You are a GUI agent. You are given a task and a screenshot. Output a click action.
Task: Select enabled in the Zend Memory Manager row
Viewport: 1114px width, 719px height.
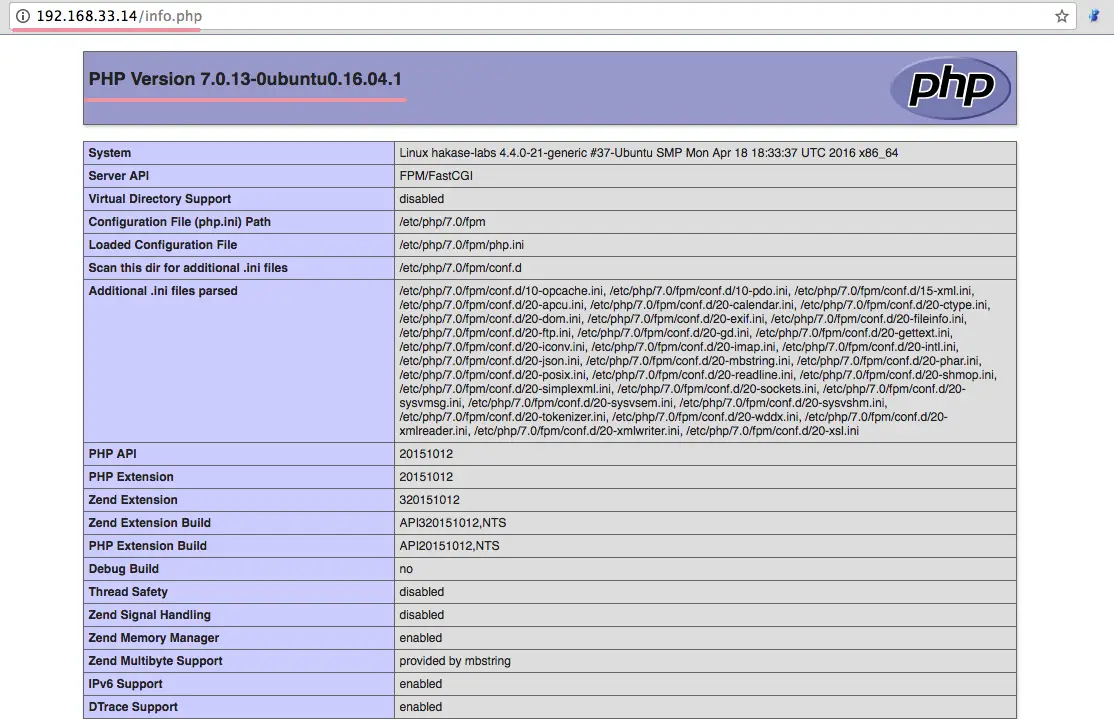click(421, 638)
